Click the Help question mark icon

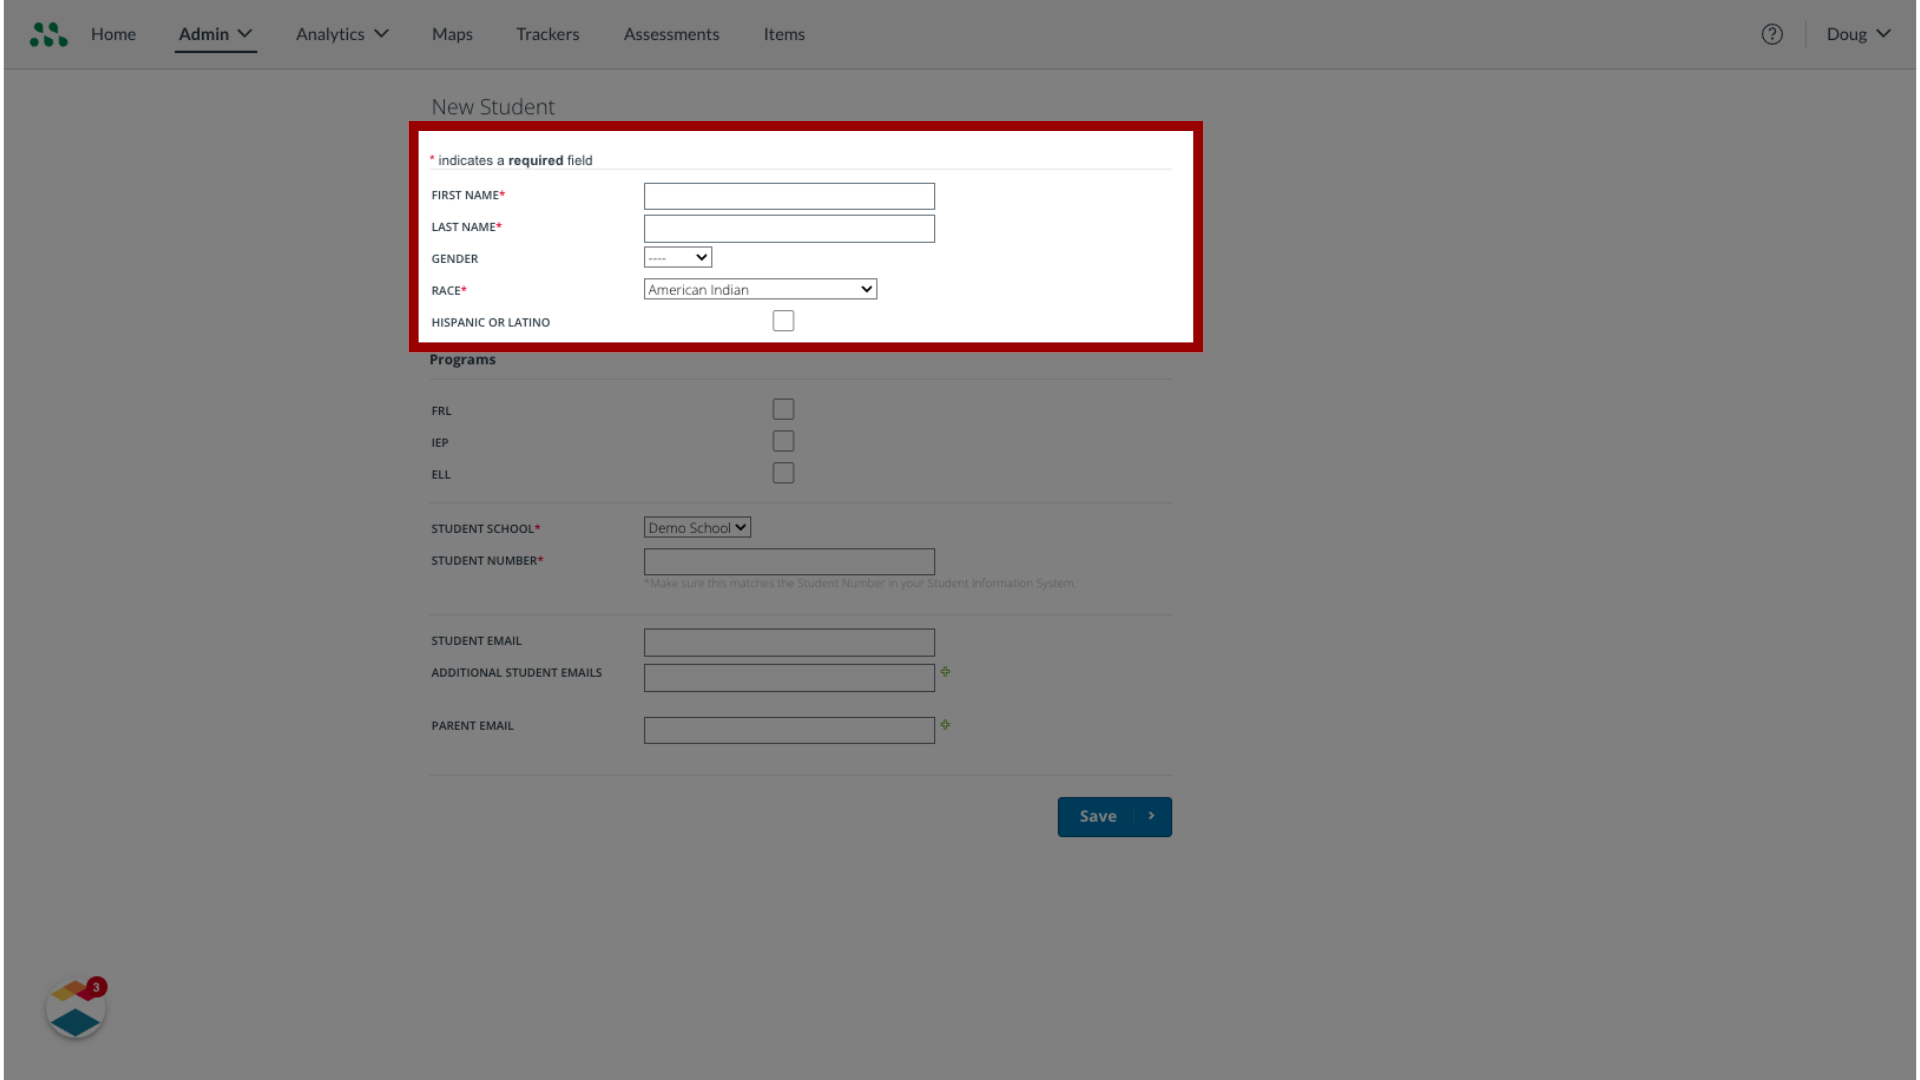[1771, 34]
